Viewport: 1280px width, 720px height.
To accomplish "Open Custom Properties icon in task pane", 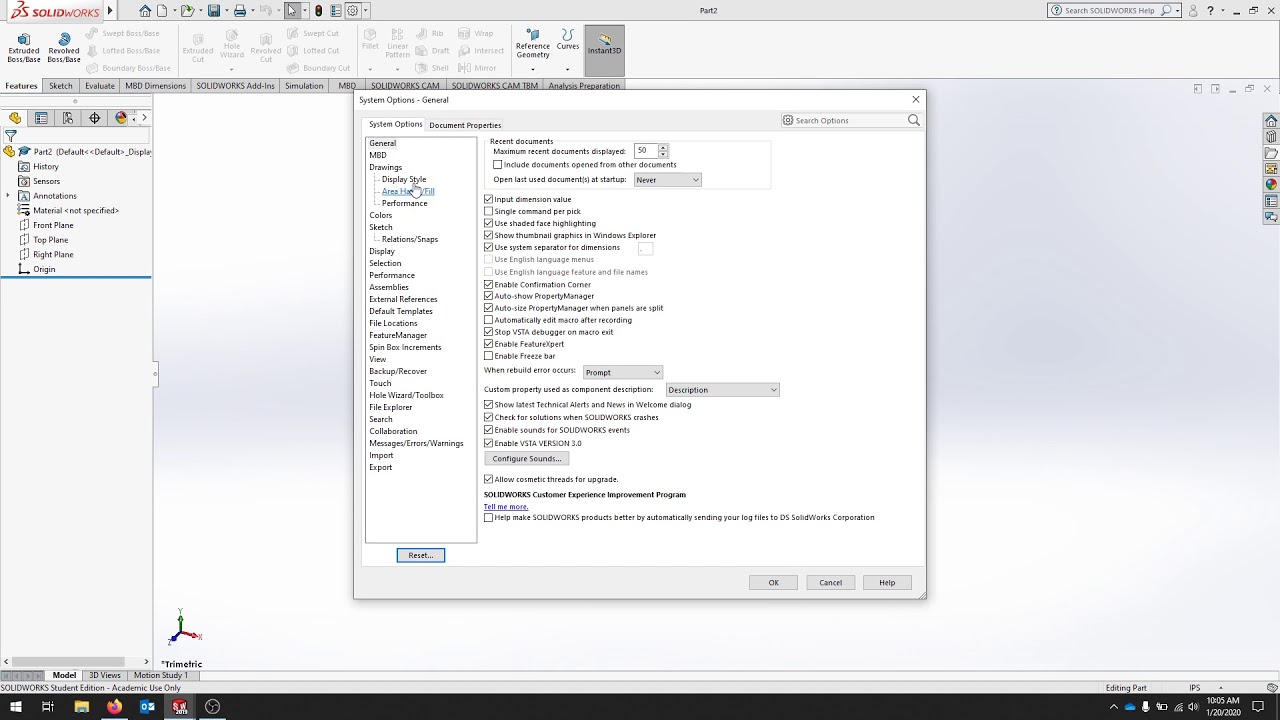I will [x=1271, y=200].
